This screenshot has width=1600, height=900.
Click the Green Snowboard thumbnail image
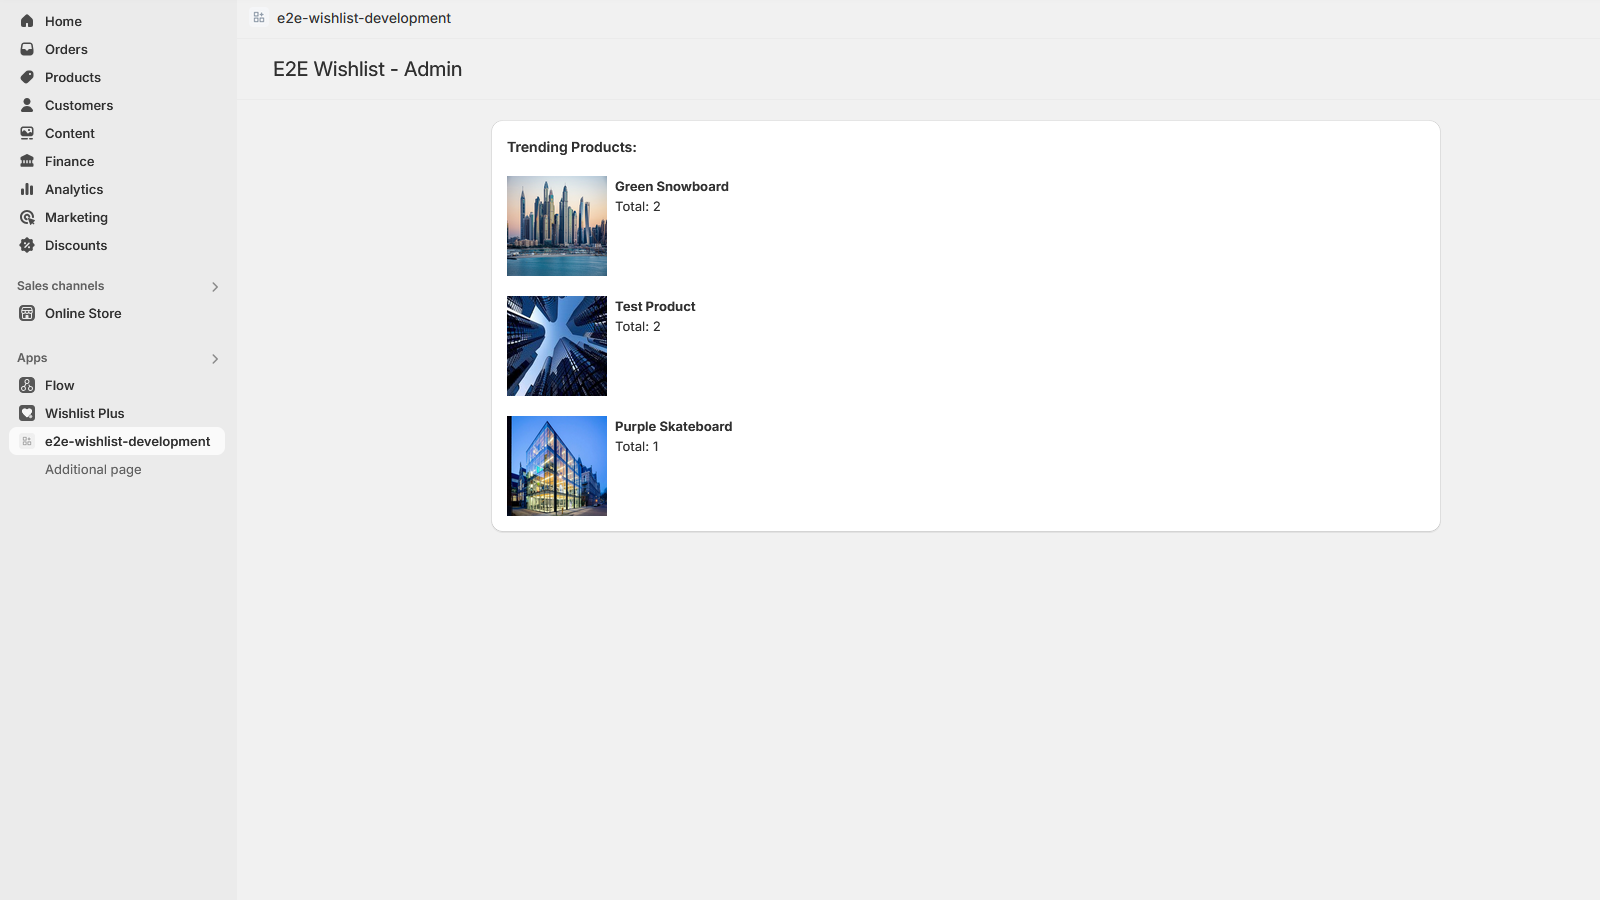click(557, 226)
